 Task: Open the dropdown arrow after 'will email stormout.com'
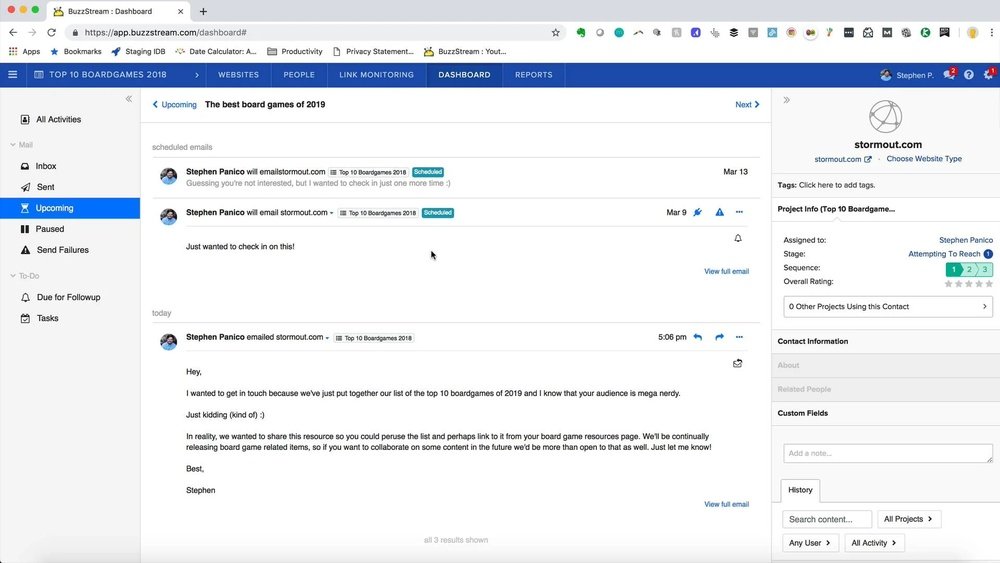(332, 213)
